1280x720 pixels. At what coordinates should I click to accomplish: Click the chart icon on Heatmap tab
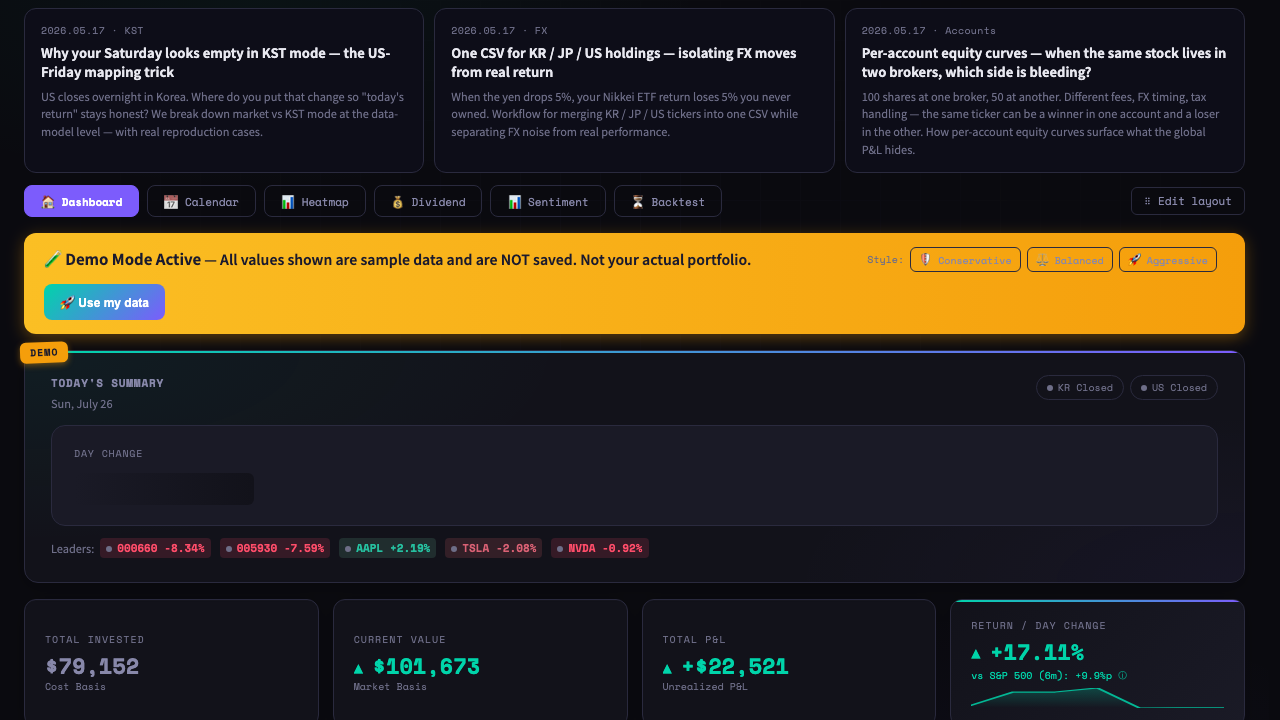pyautogui.click(x=288, y=202)
